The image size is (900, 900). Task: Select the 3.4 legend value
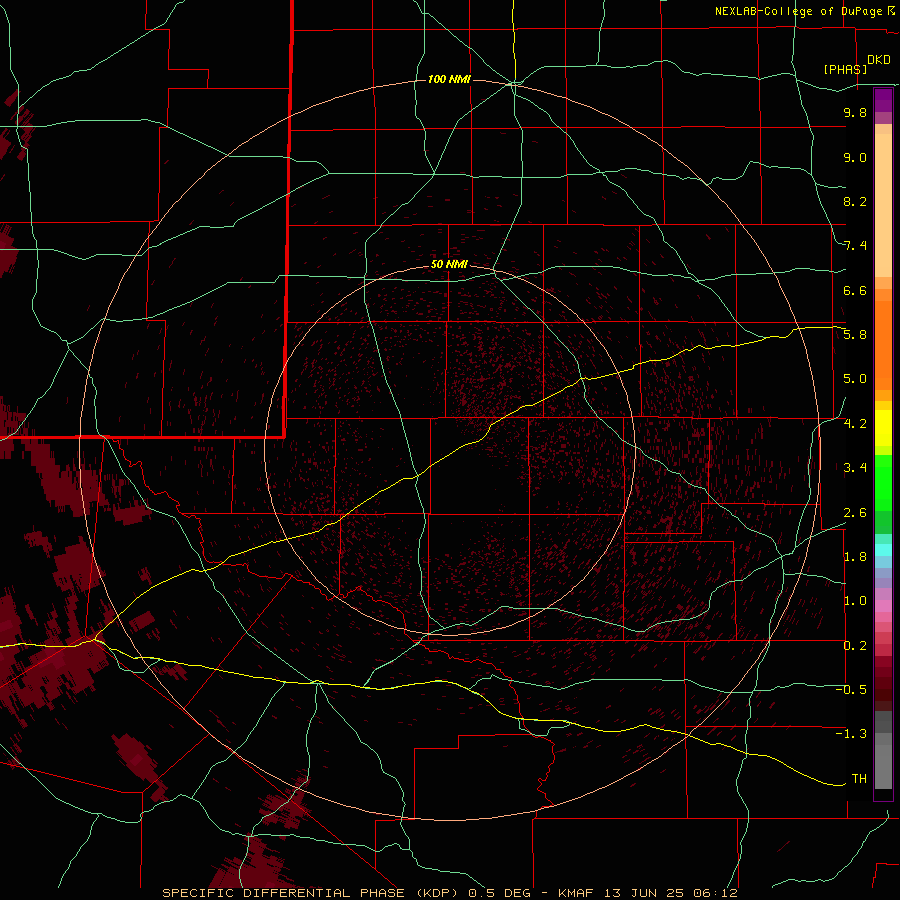[x=855, y=468]
